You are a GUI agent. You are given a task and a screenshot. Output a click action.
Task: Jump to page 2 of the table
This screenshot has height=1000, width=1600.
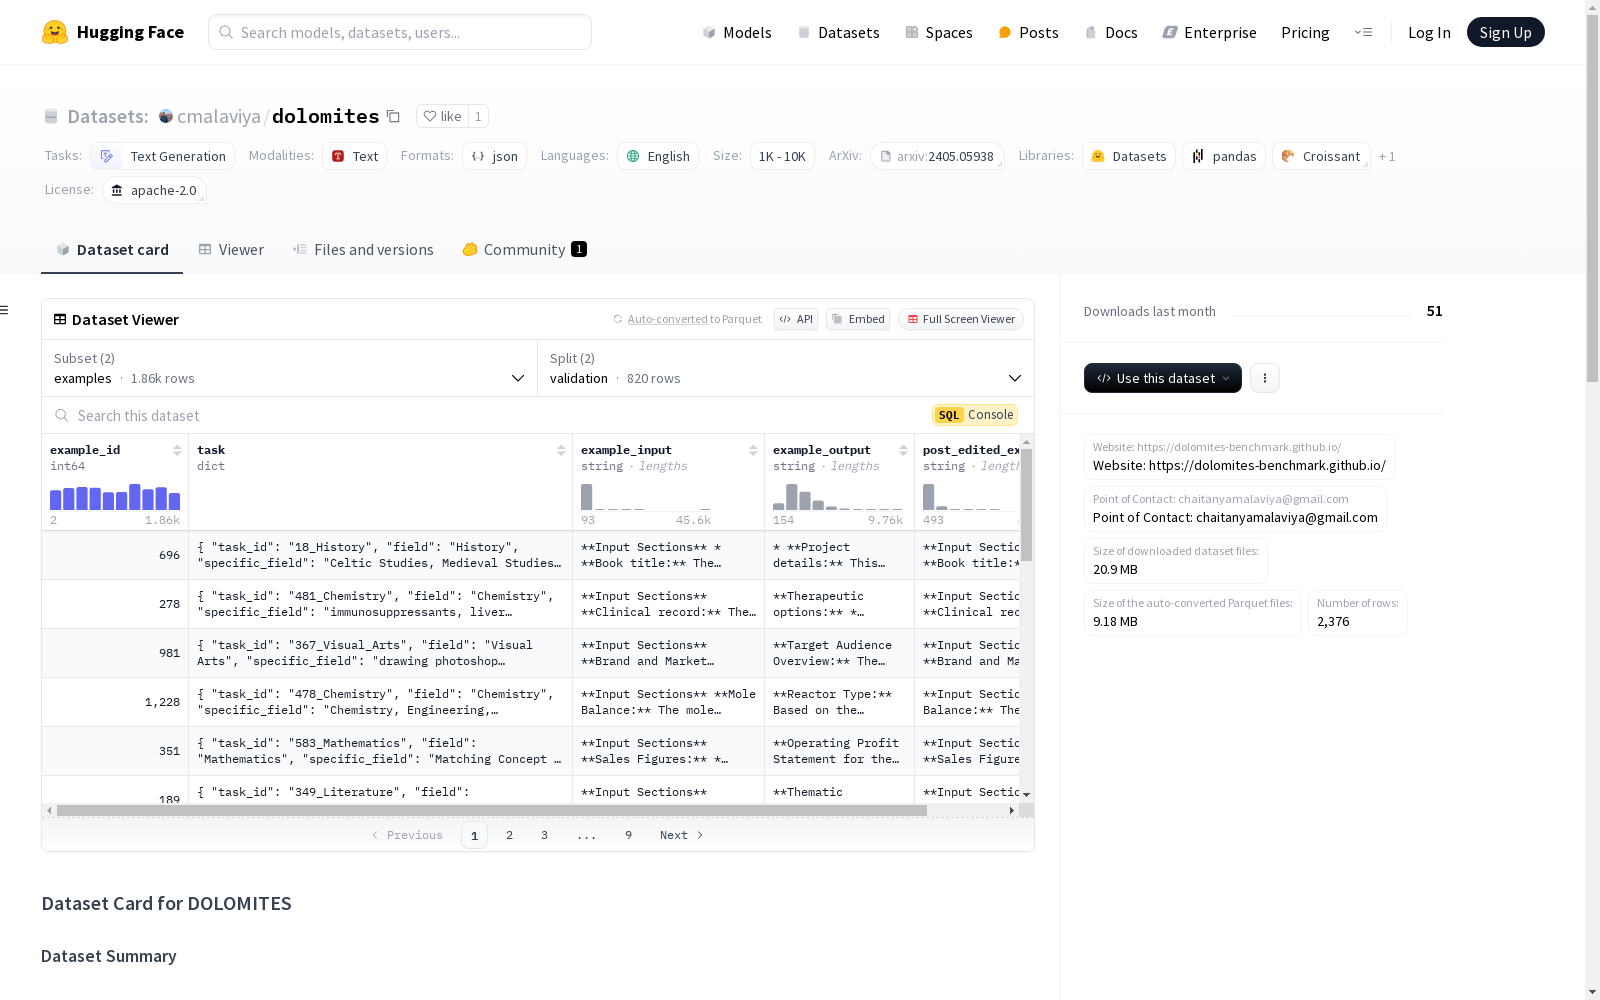(x=510, y=835)
